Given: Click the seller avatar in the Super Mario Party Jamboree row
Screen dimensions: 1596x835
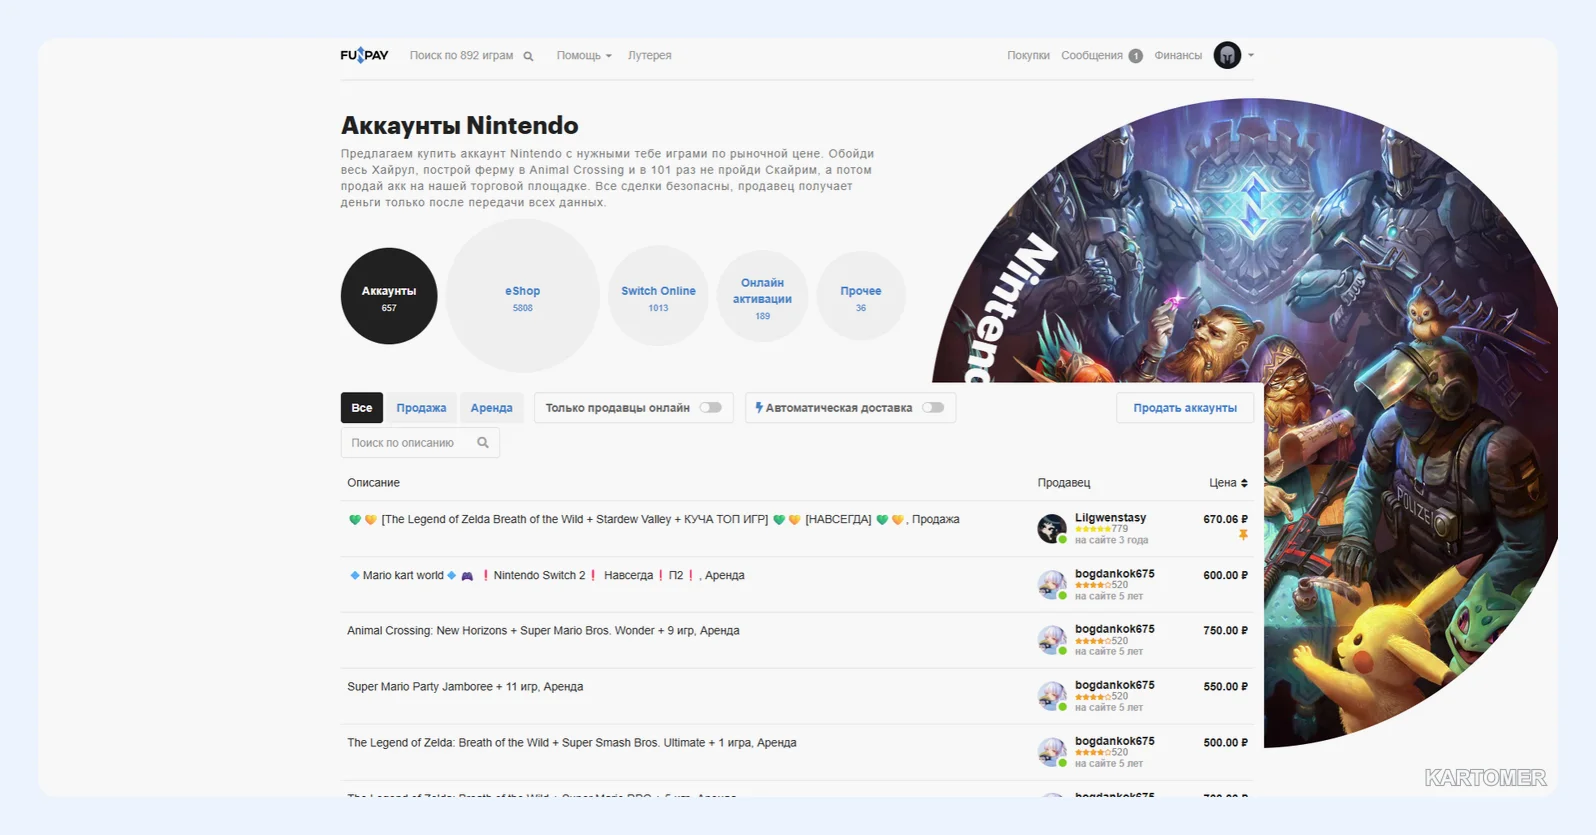Looking at the screenshot, I should (1051, 696).
